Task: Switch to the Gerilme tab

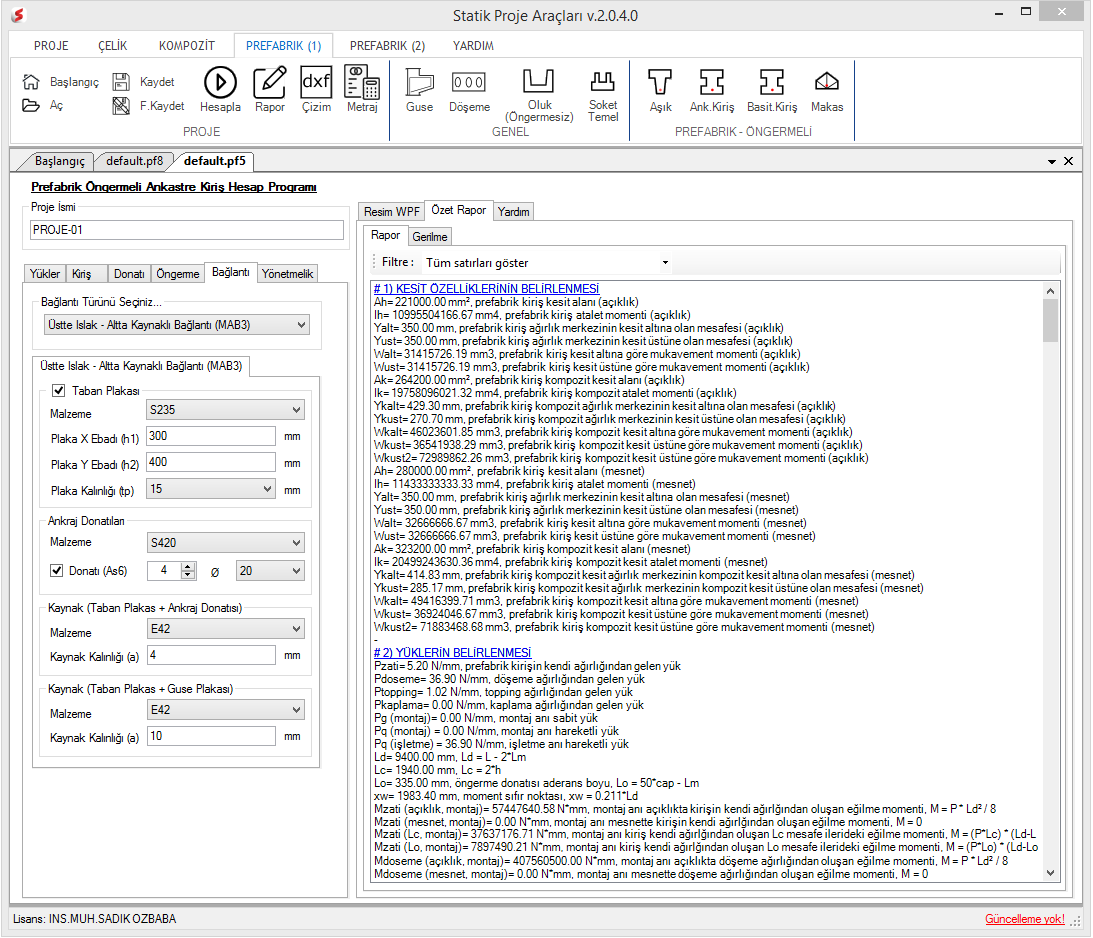Action: (x=429, y=237)
